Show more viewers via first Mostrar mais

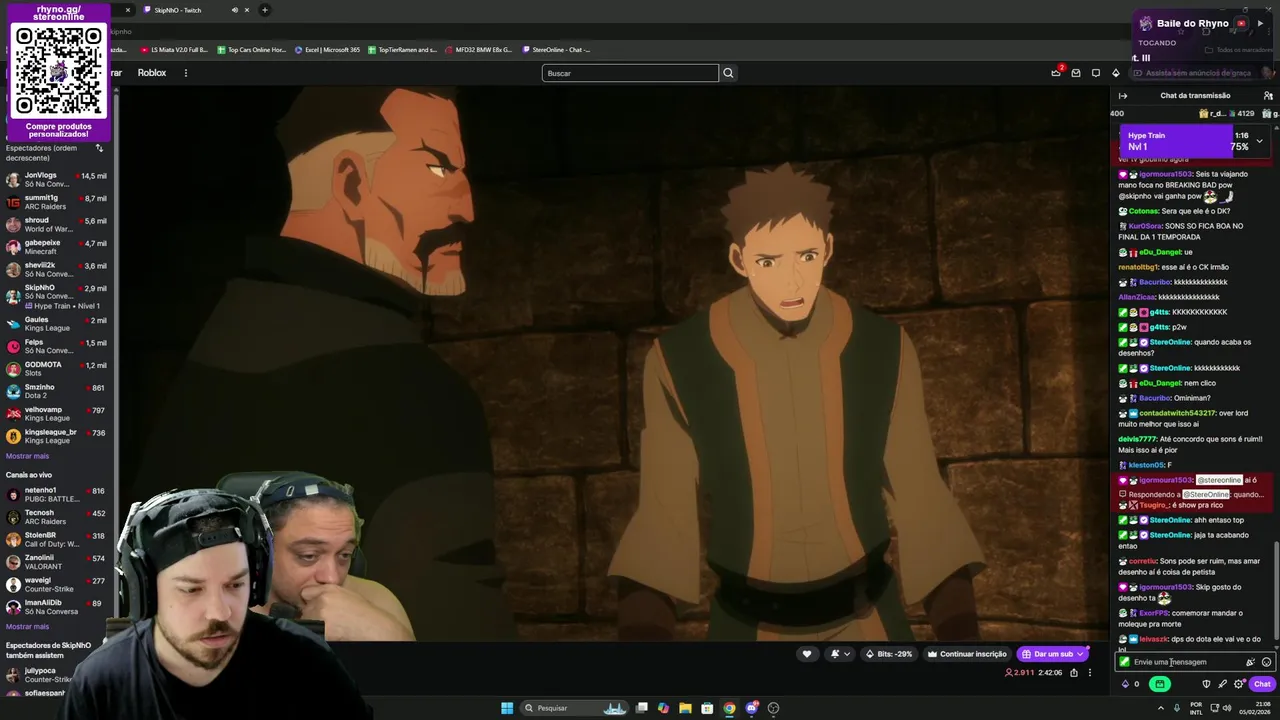point(27,456)
